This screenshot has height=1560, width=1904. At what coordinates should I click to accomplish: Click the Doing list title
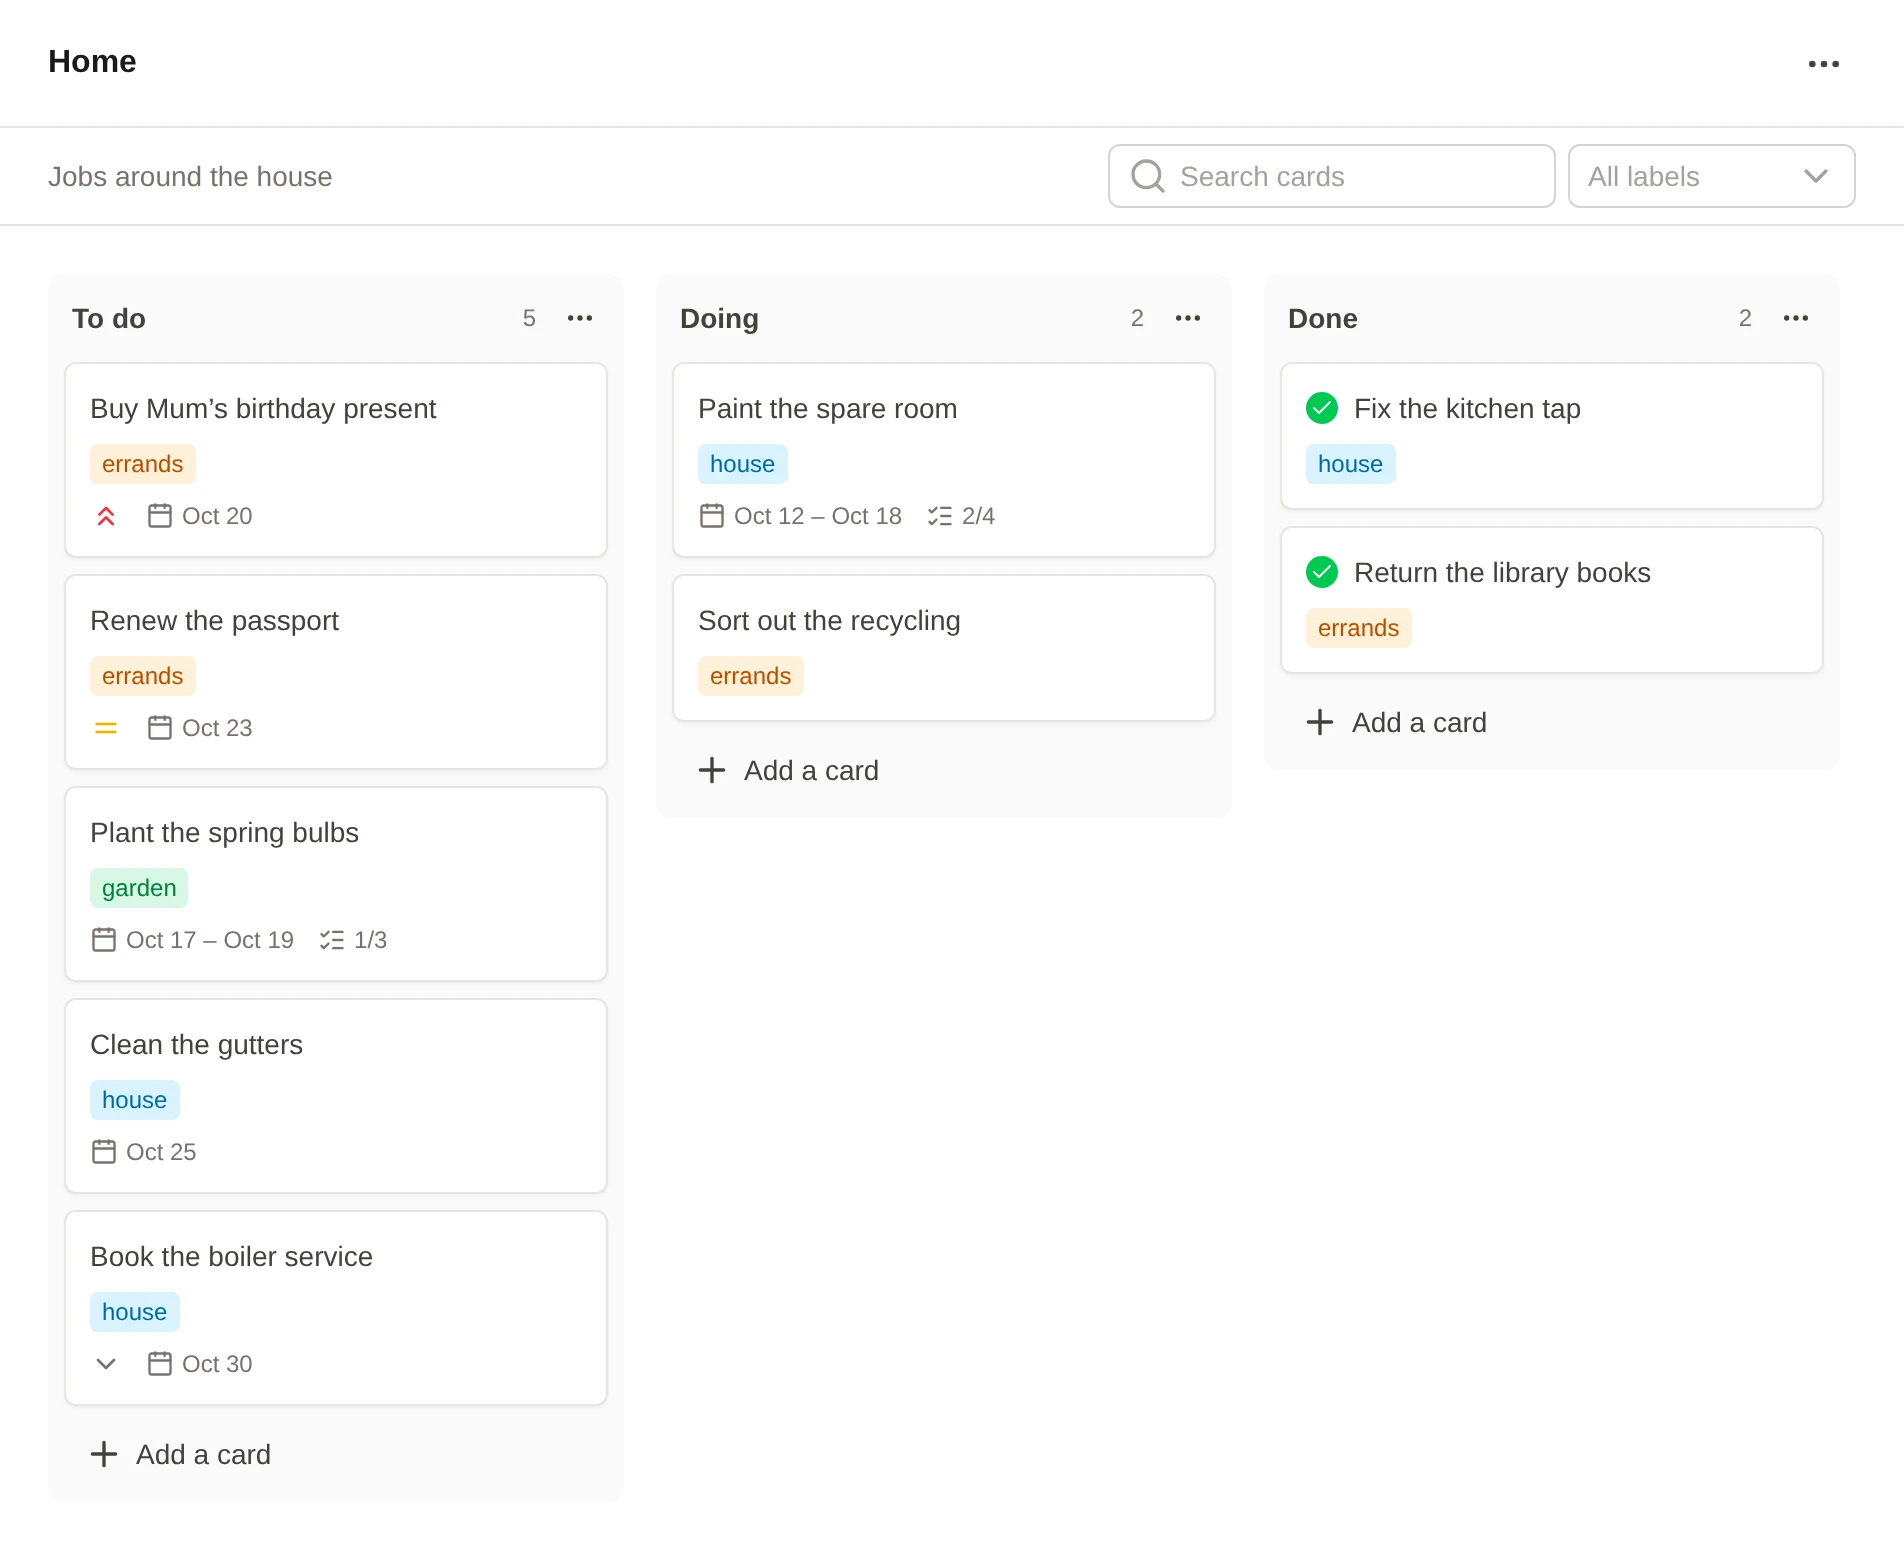[719, 318]
